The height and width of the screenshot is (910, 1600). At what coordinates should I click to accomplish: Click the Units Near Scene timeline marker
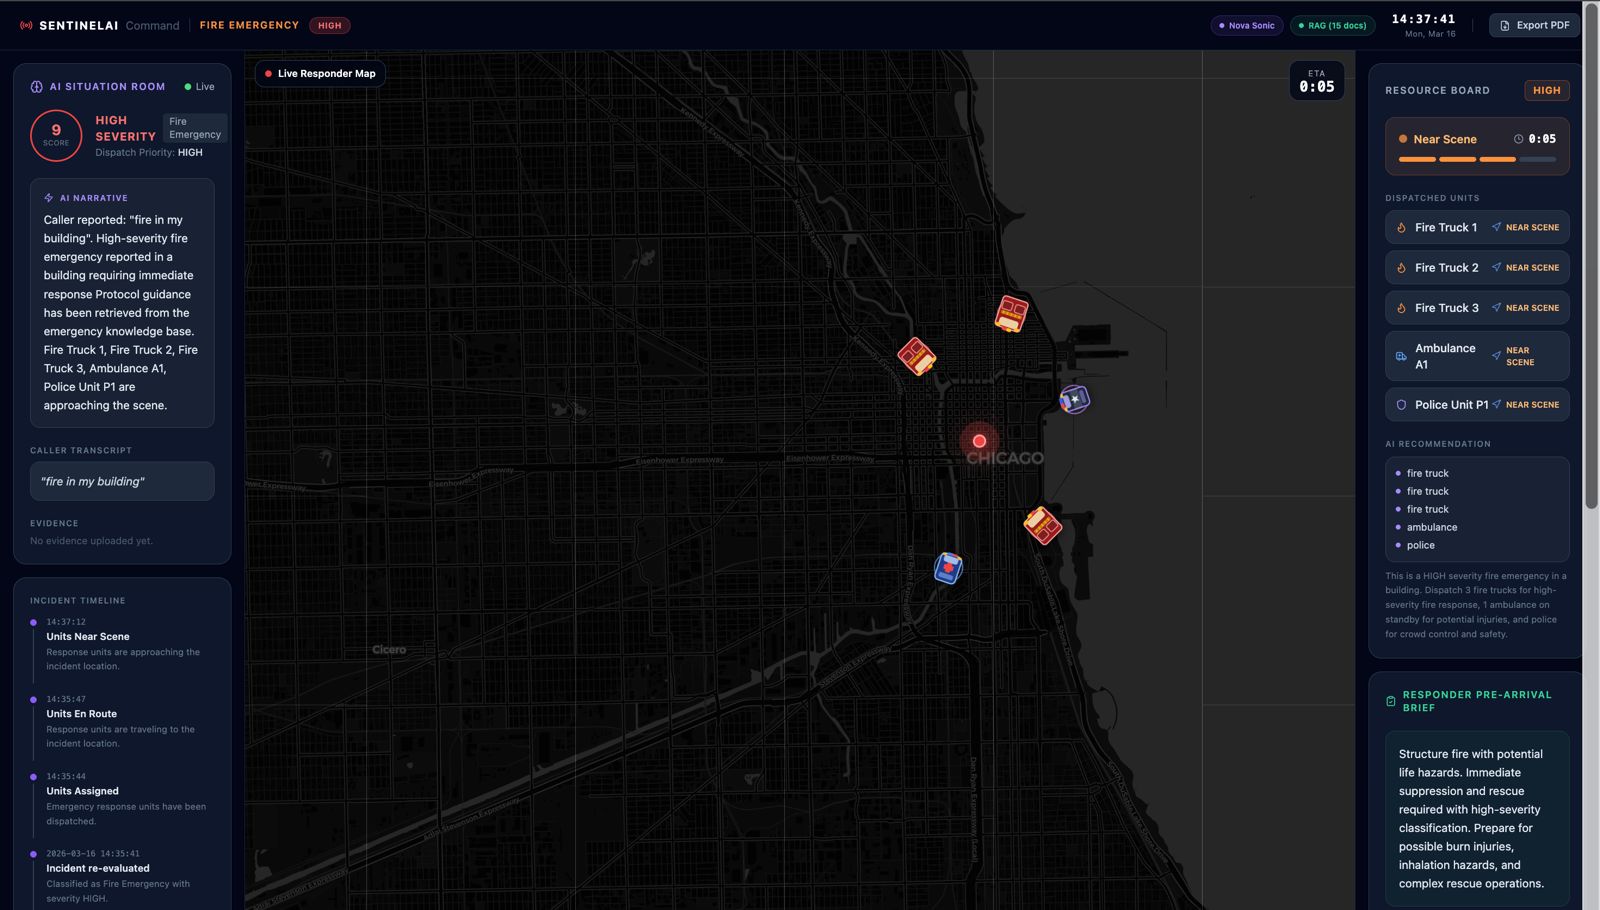tap(33, 622)
